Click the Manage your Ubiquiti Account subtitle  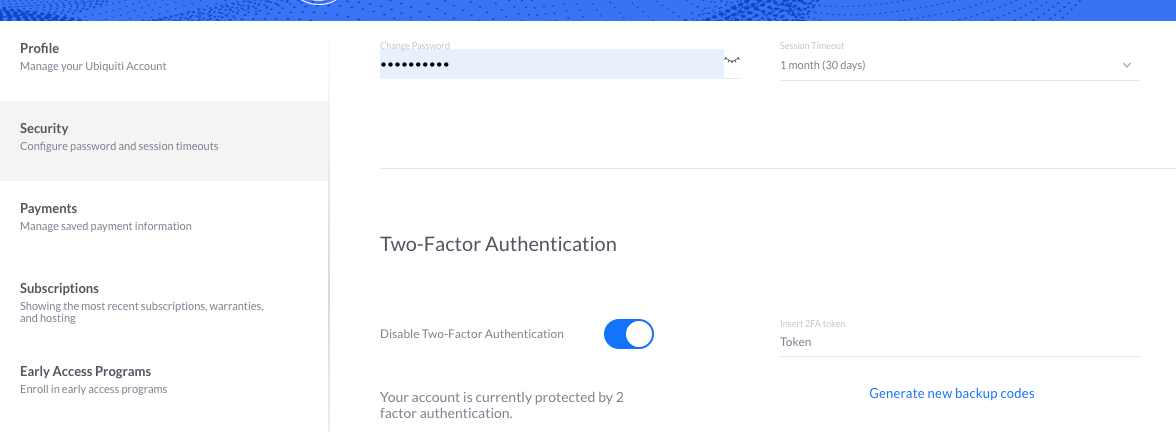[x=93, y=66]
